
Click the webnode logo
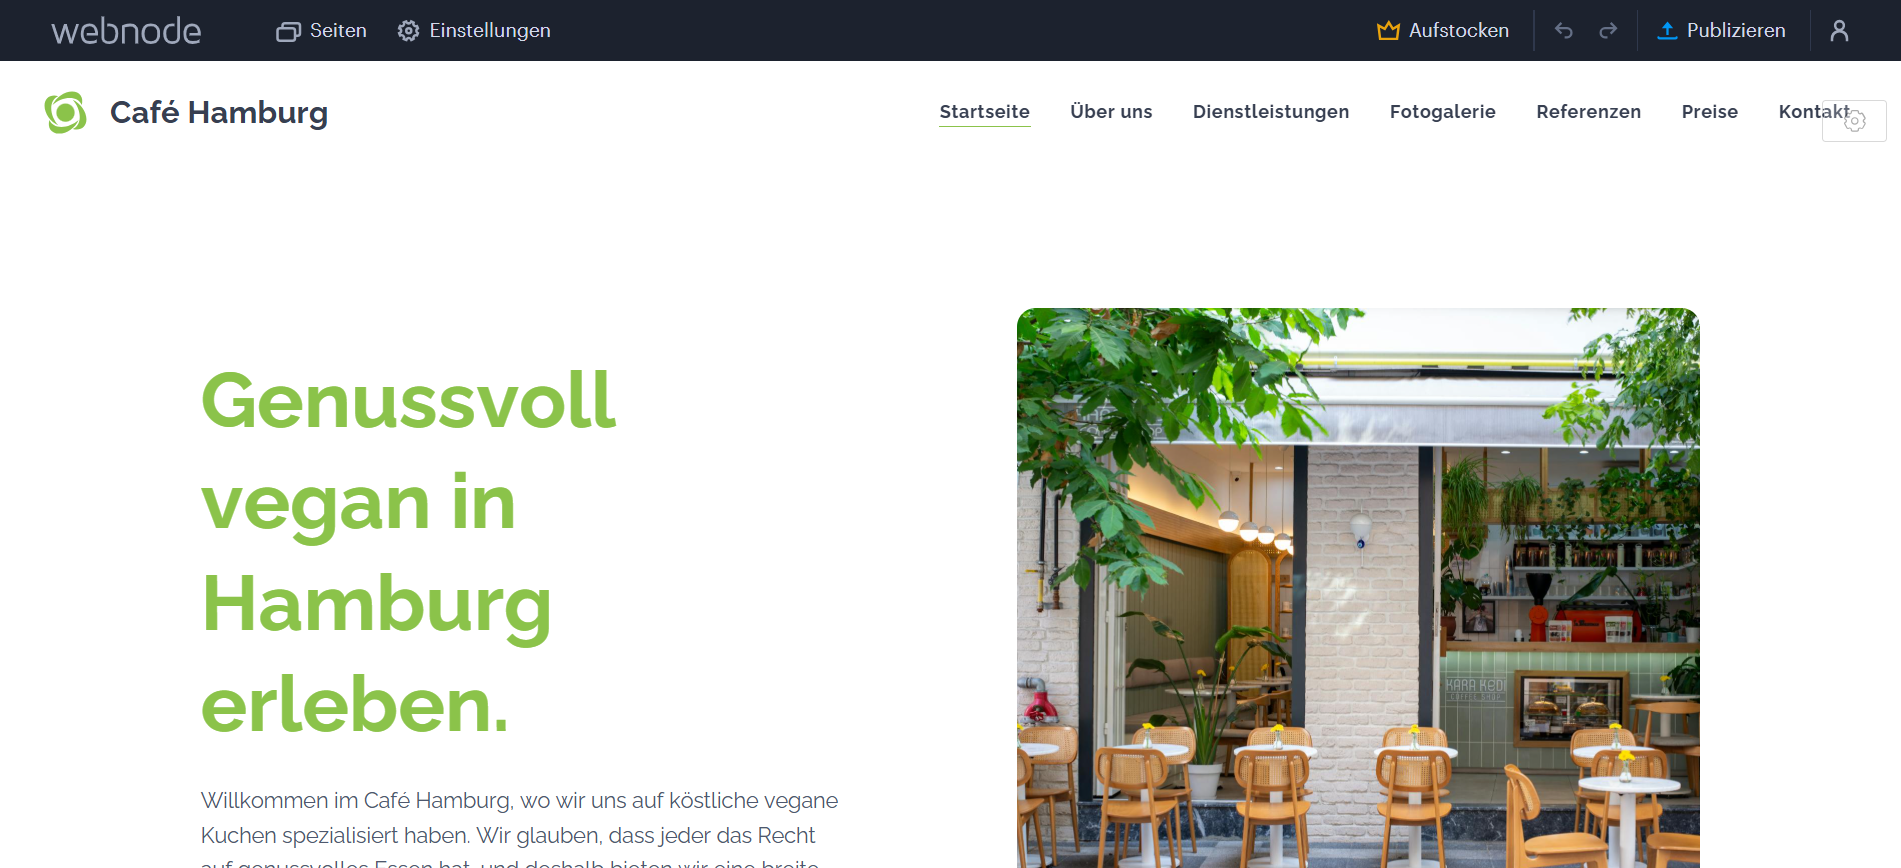coord(126,31)
